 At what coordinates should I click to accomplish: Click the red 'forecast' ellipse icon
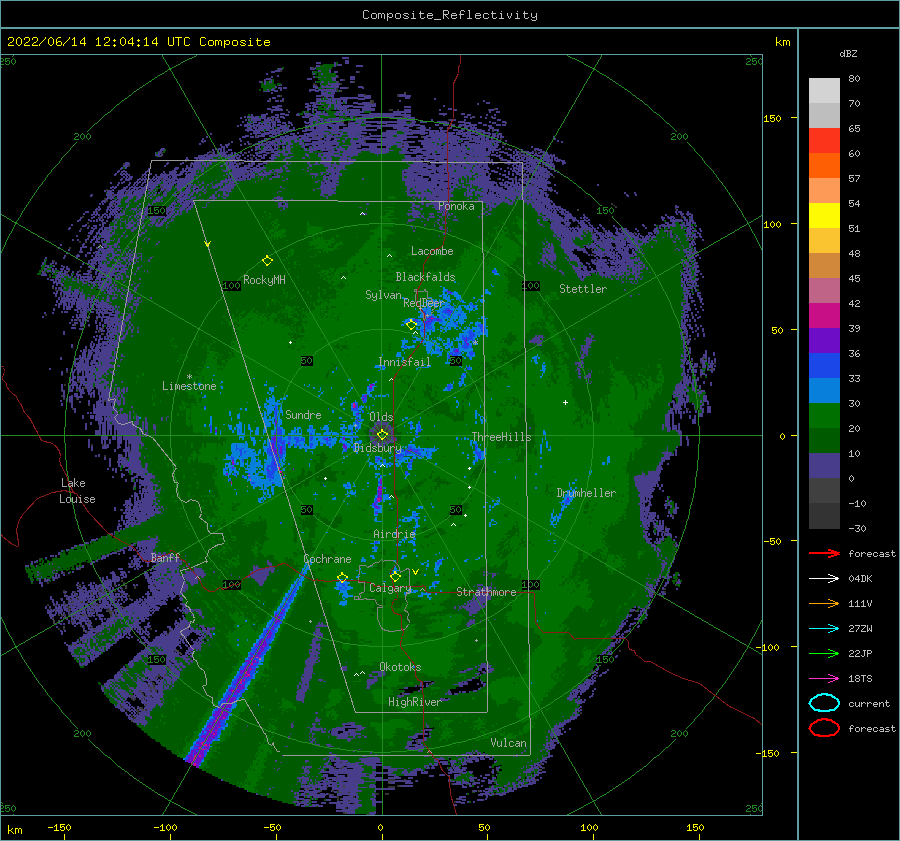pyautogui.click(x=824, y=728)
